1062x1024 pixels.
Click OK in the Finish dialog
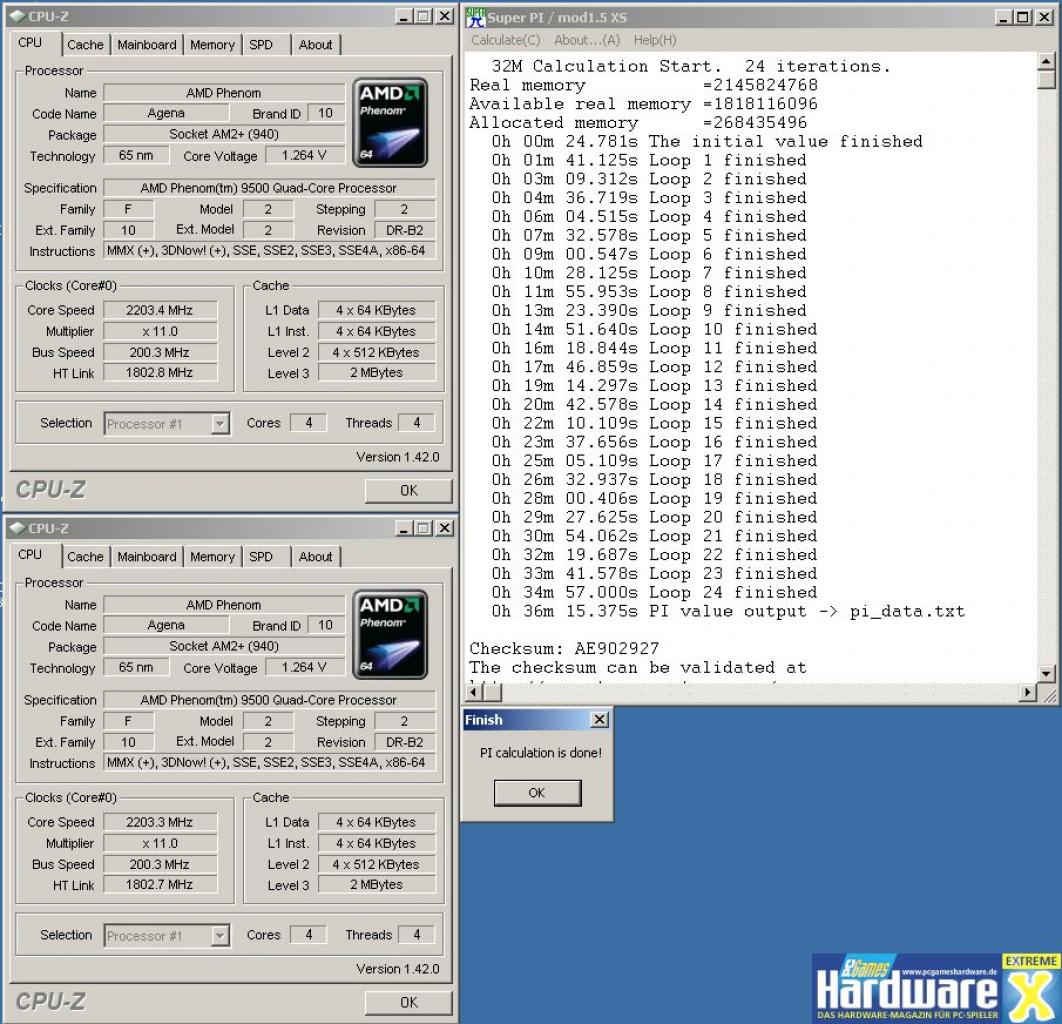point(537,792)
